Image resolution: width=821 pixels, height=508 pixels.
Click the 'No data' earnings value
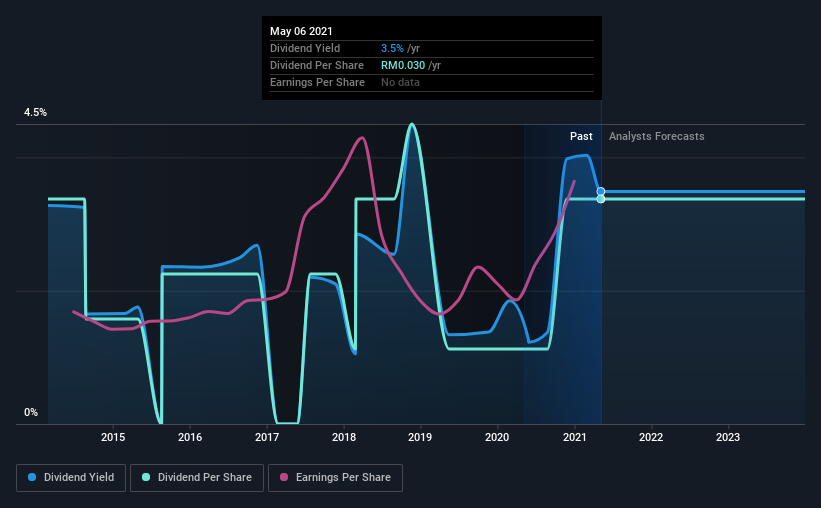[x=401, y=82]
